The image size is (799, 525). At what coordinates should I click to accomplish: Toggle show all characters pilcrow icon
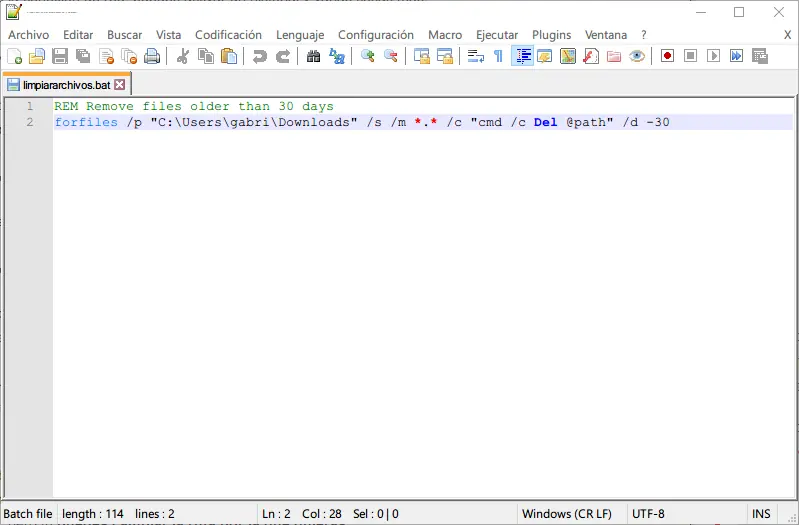[x=498, y=56]
